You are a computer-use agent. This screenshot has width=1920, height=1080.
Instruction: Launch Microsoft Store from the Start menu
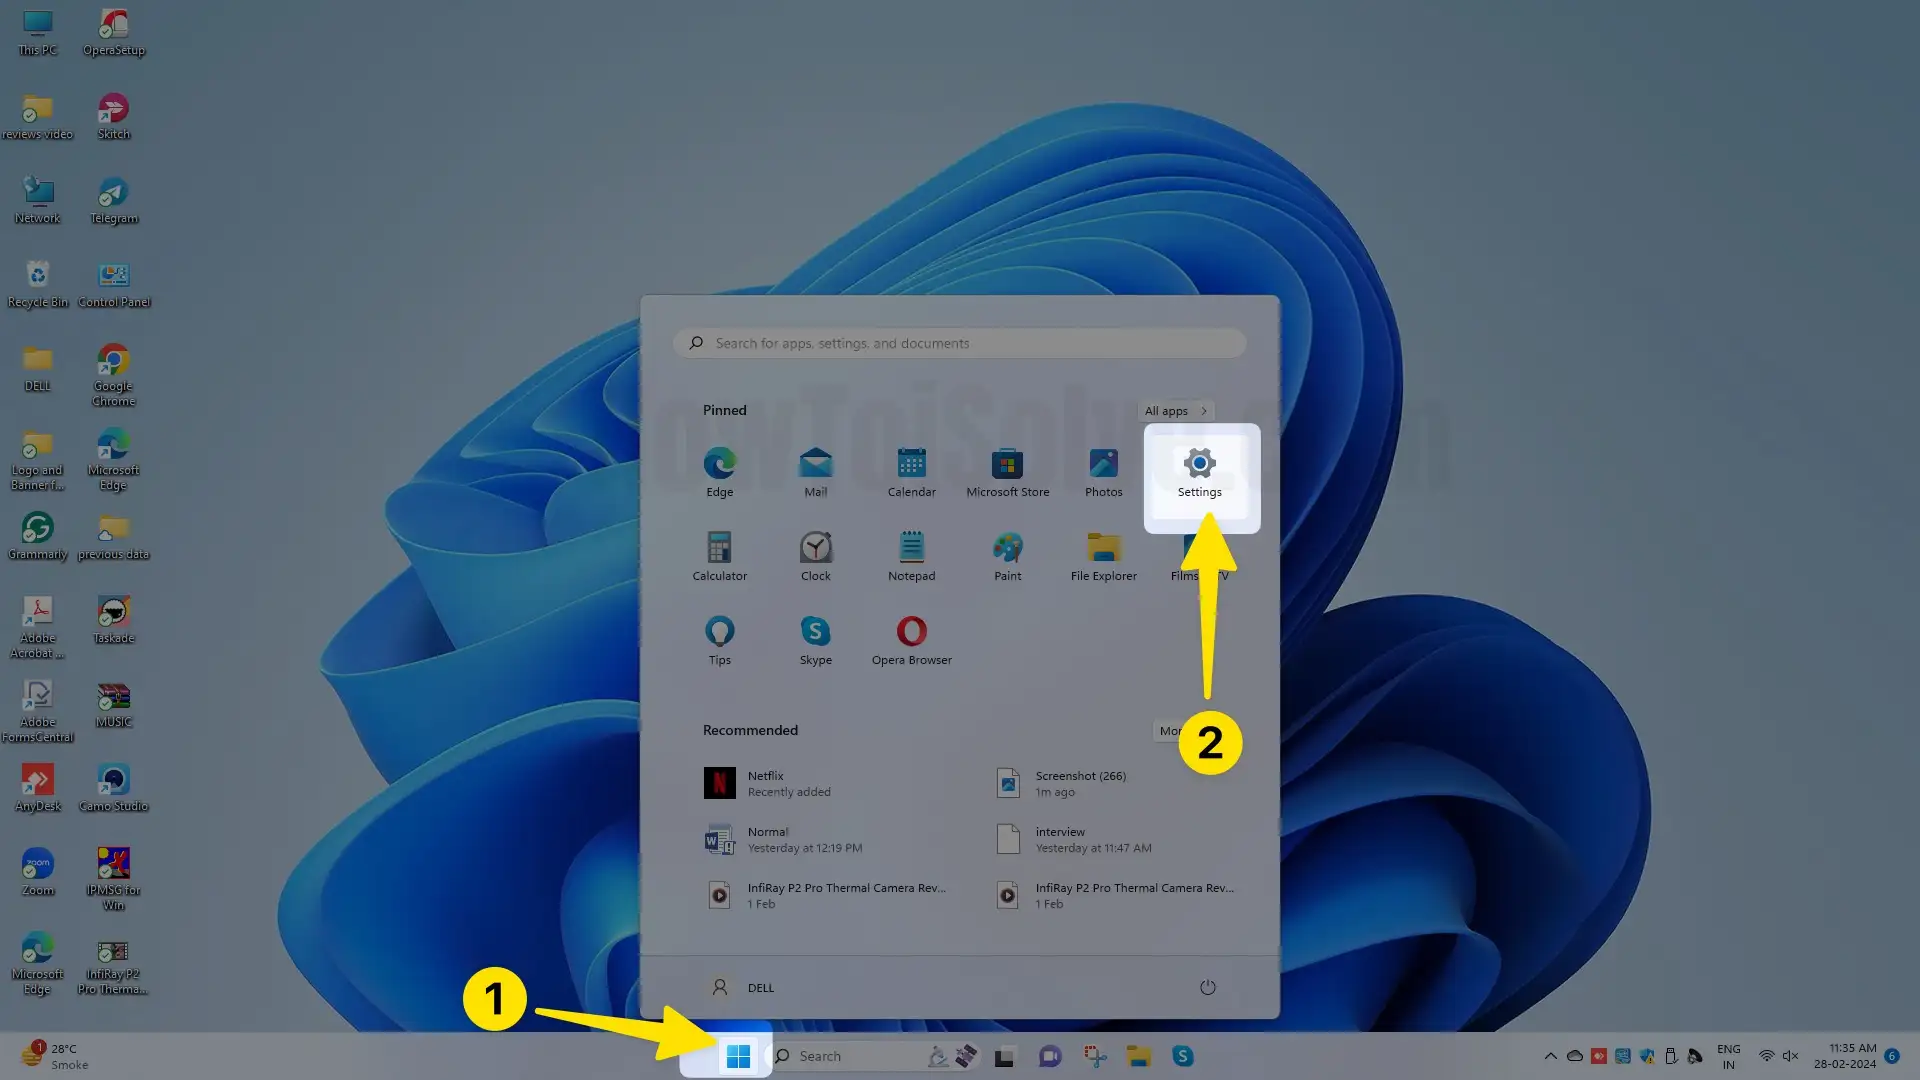[1008, 473]
